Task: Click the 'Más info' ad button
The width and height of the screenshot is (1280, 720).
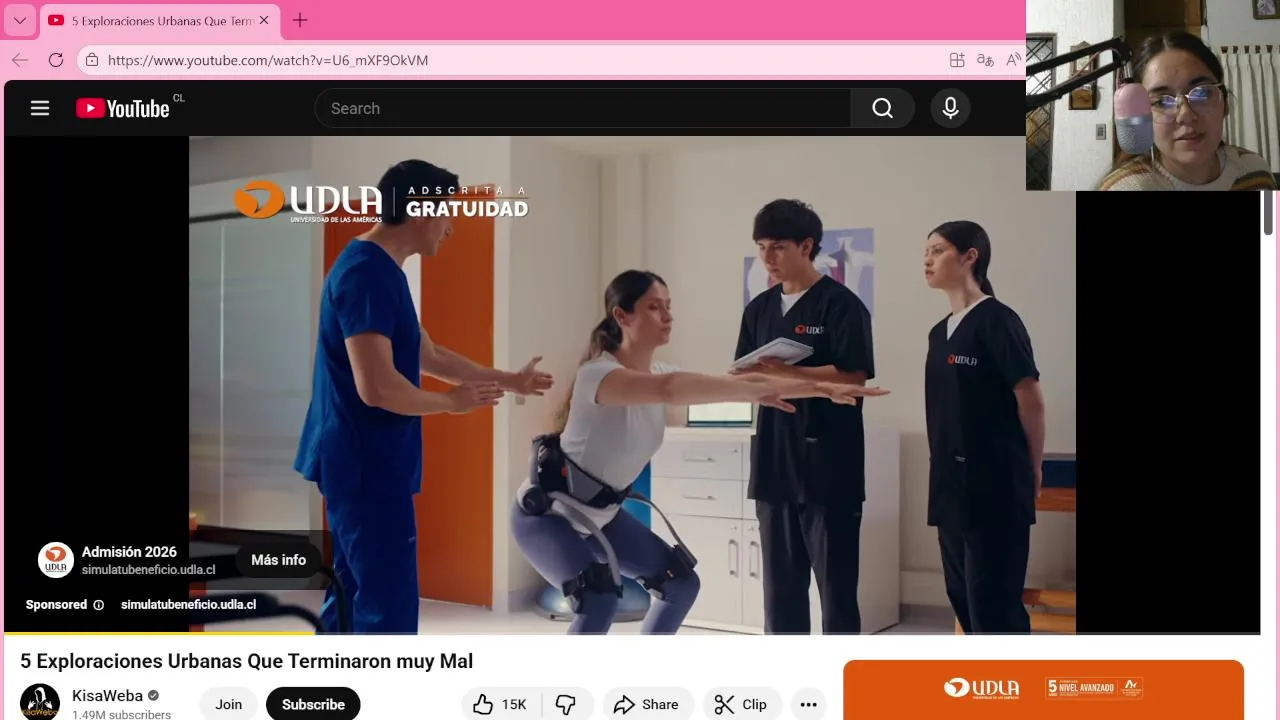Action: [x=278, y=560]
